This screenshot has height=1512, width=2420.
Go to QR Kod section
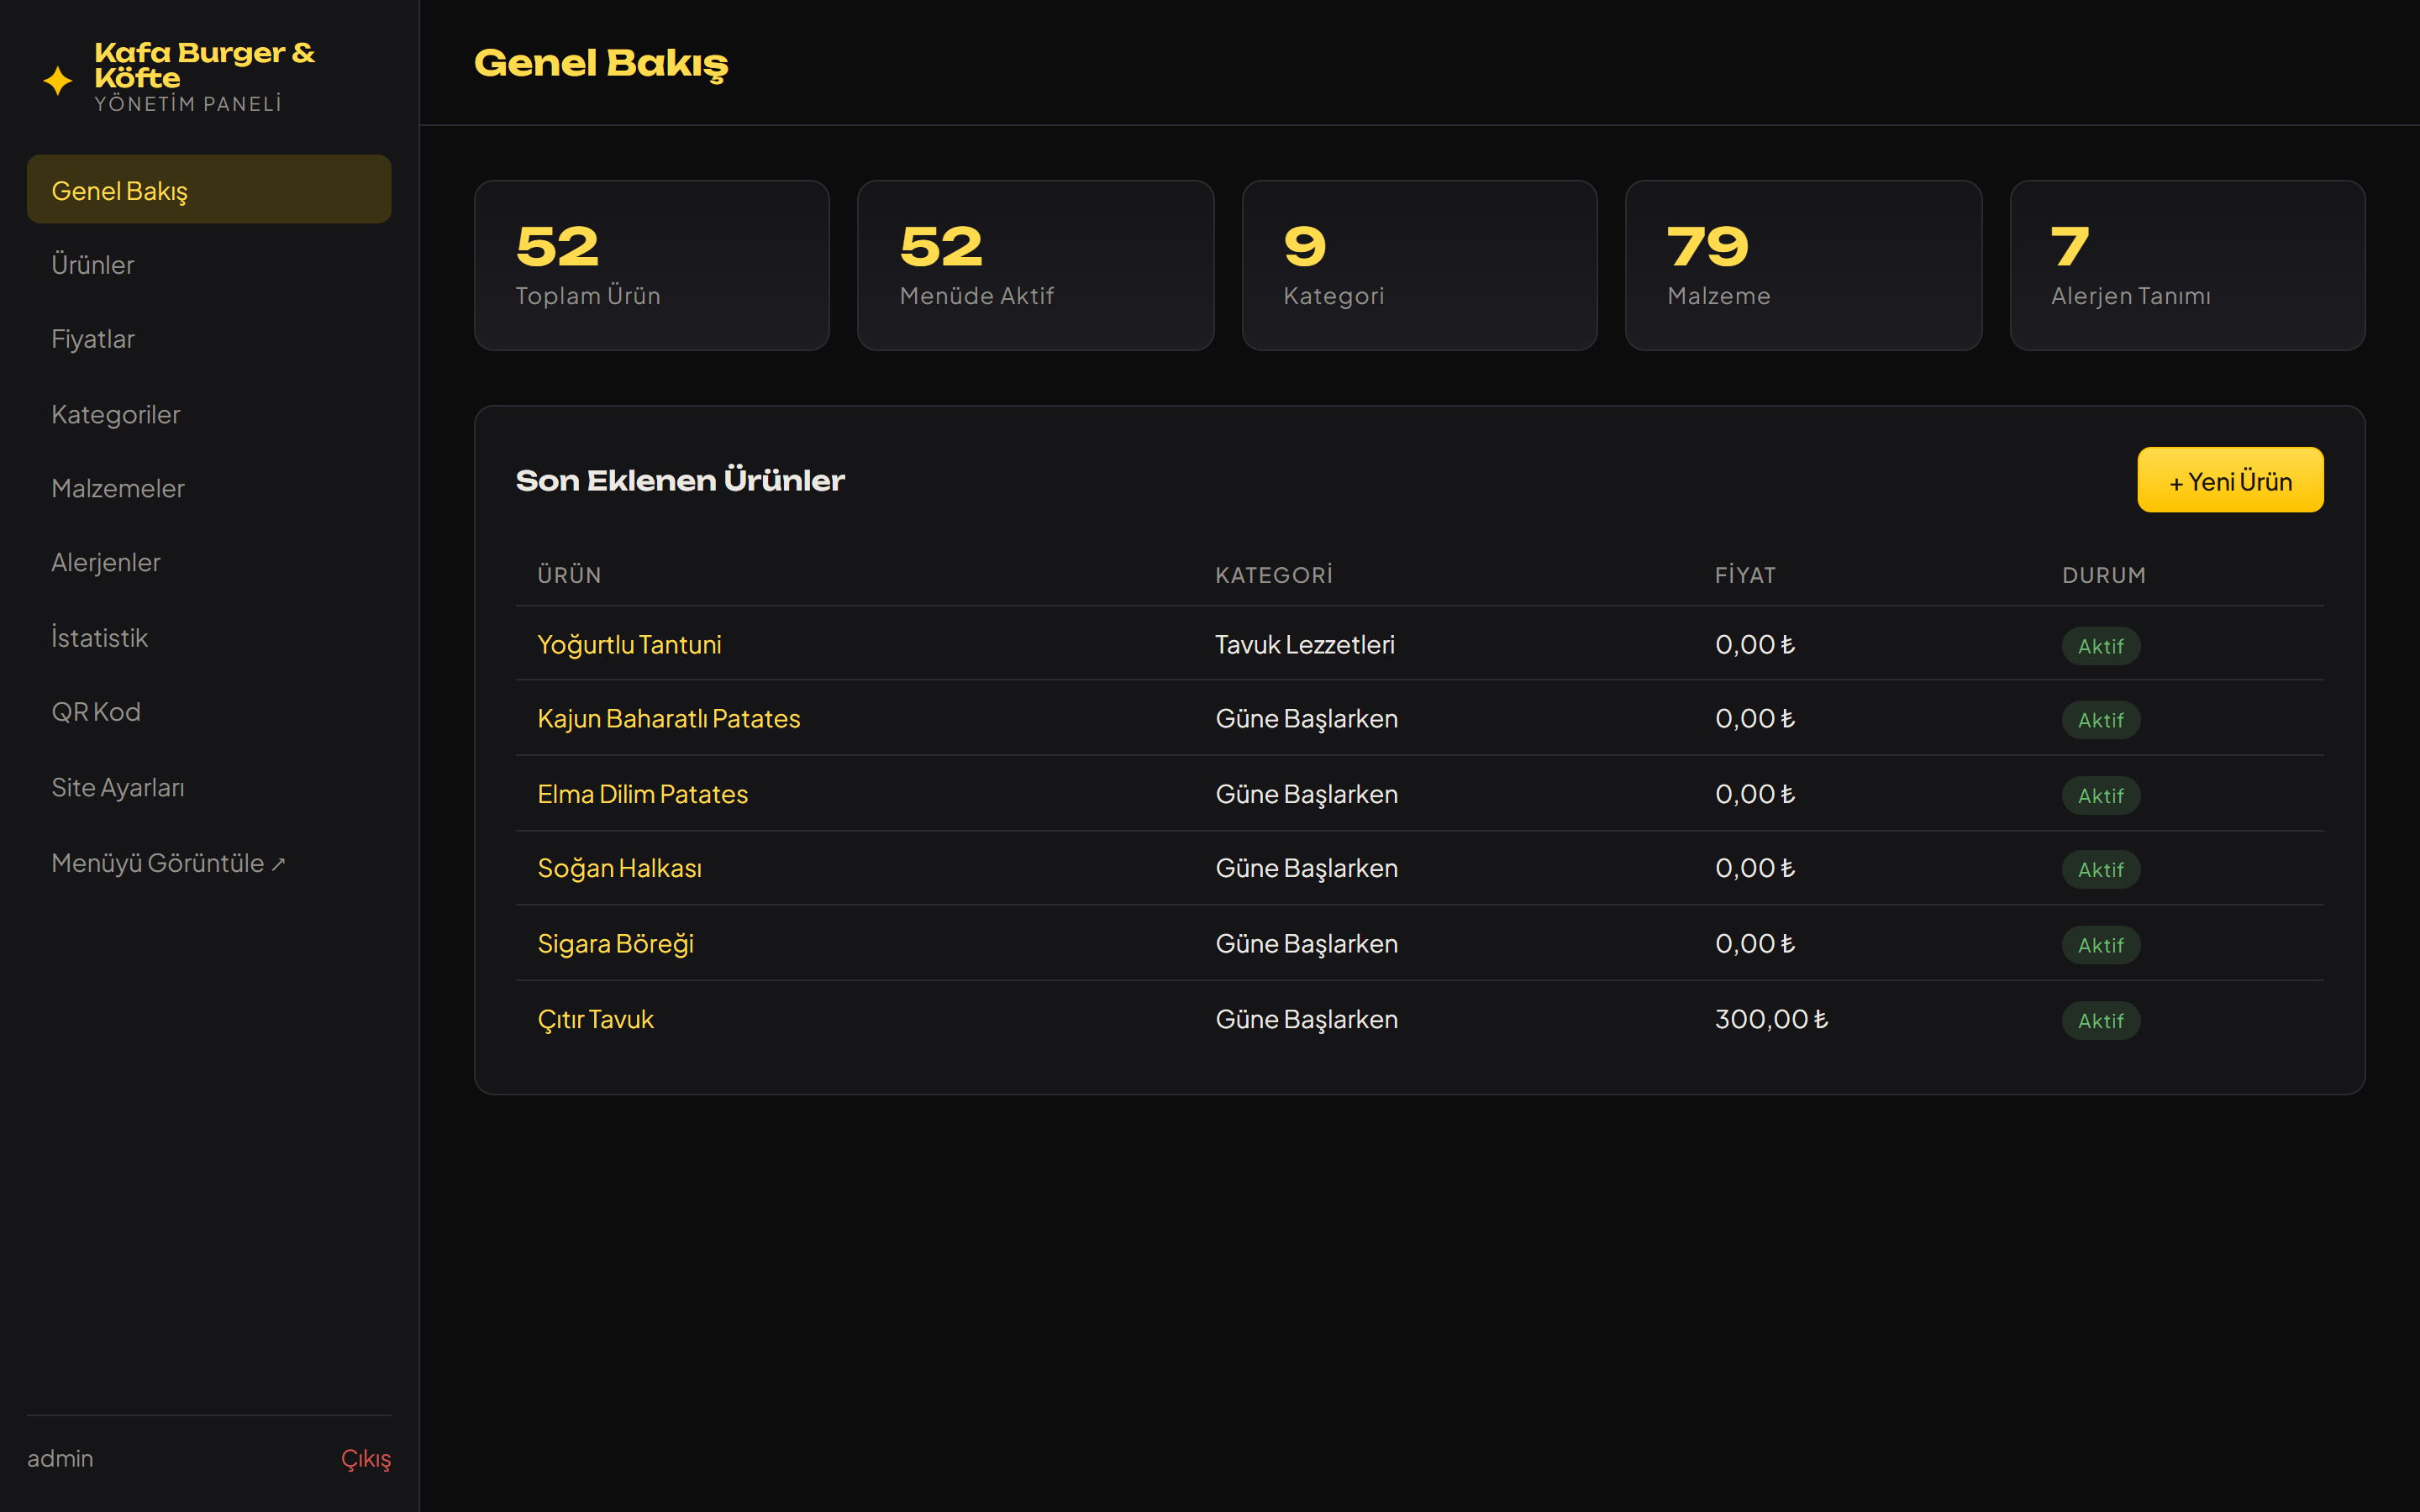[x=209, y=712]
